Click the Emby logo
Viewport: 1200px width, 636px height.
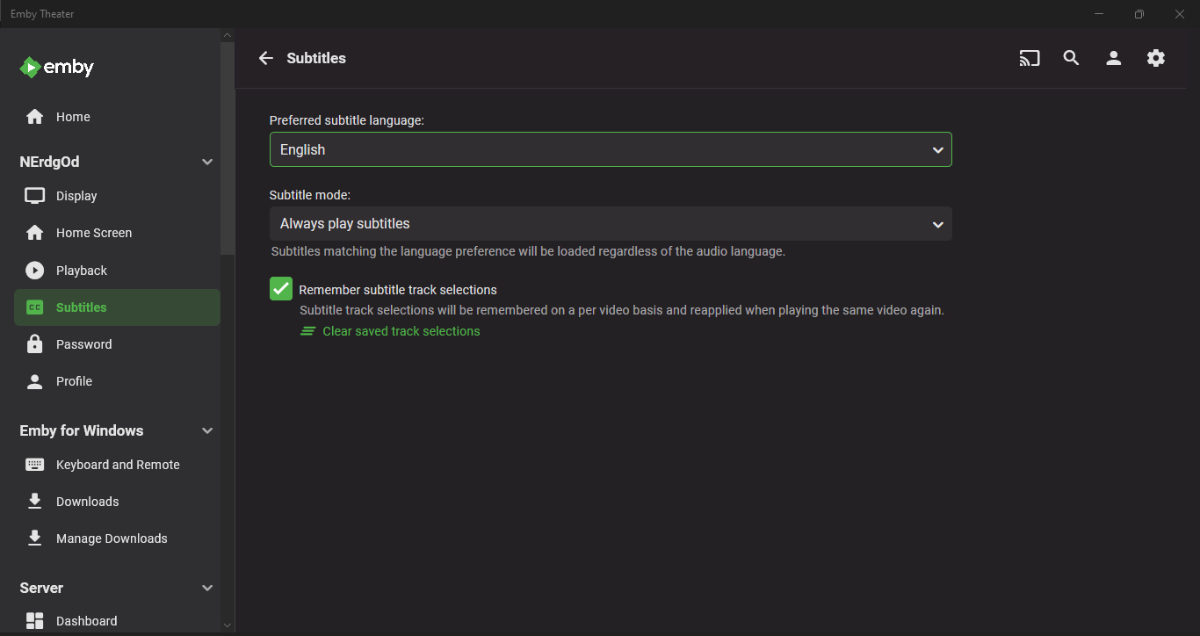[x=57, y=68]
